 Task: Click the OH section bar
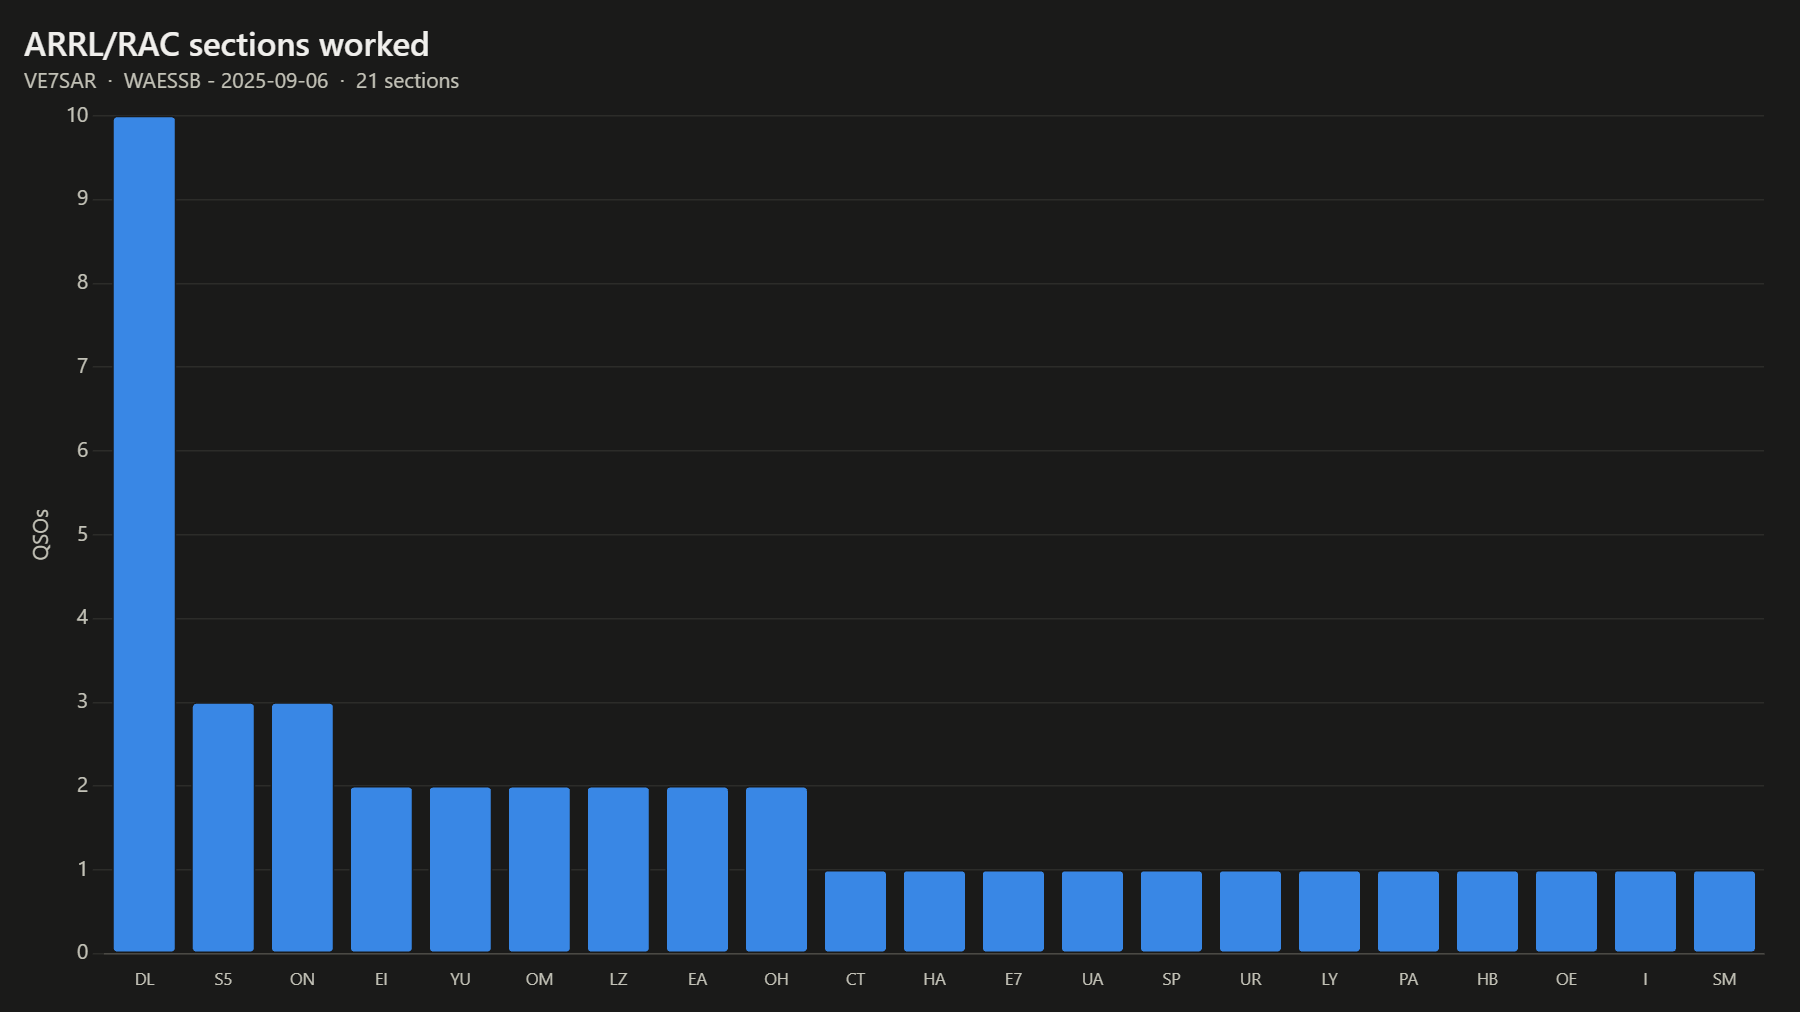[x=776, y=869]
